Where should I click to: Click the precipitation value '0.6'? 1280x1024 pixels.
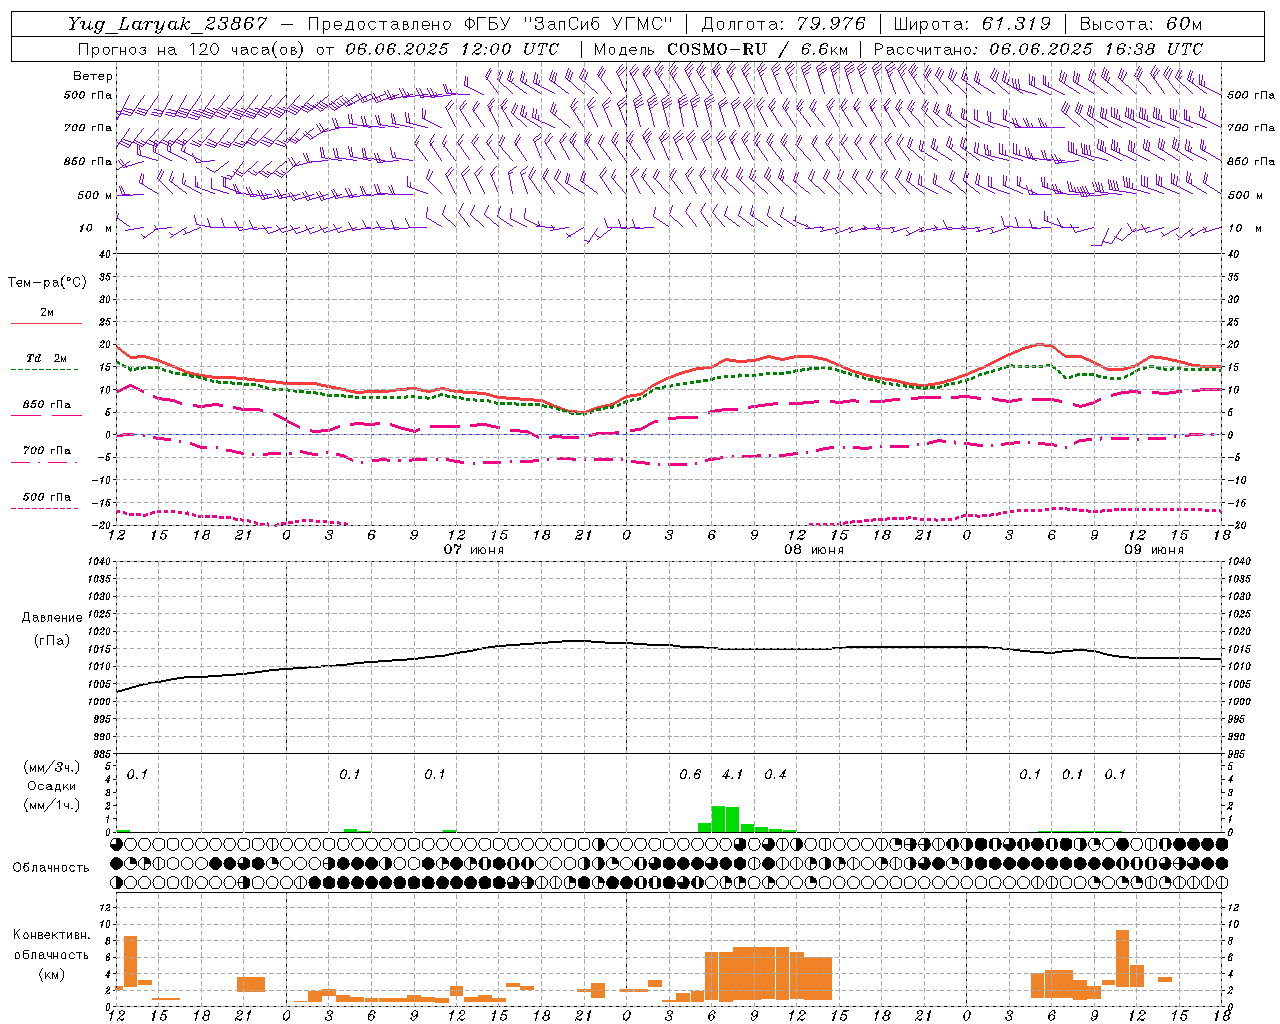click(690, 774)
